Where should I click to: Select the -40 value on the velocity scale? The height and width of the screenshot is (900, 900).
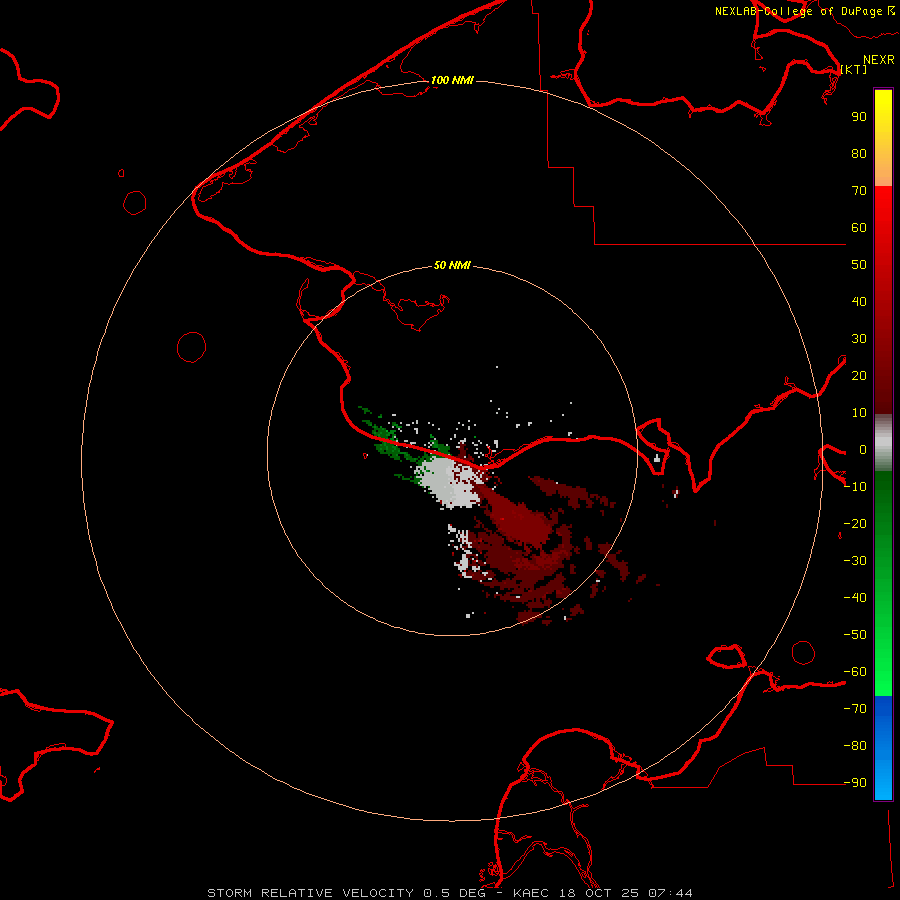tap(855, 598)
